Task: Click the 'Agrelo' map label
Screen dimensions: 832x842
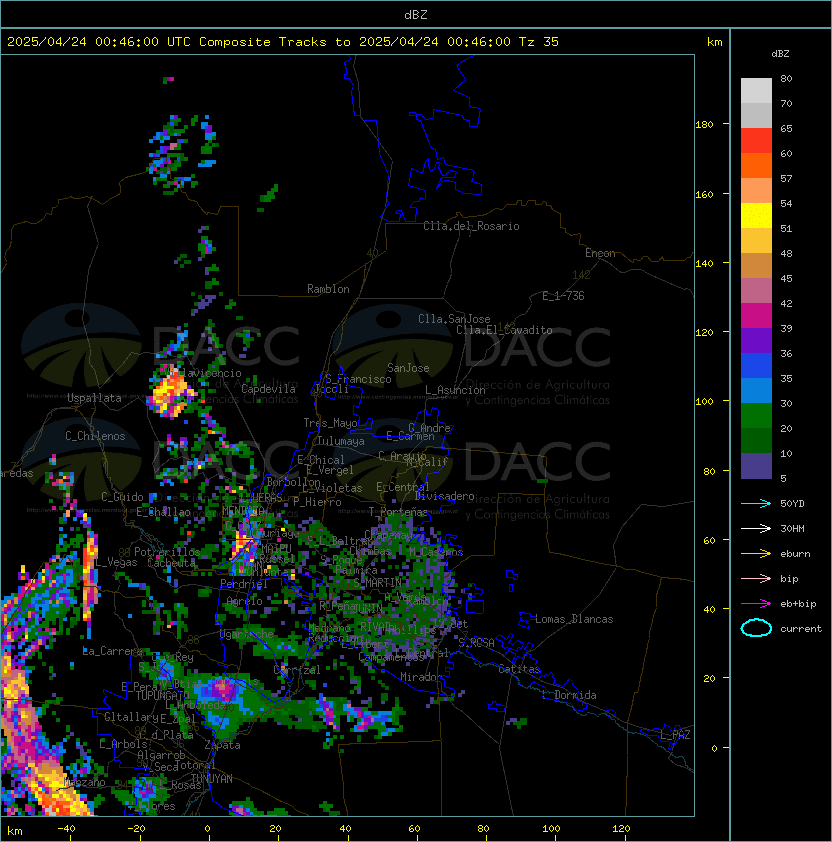Action: 244,601
